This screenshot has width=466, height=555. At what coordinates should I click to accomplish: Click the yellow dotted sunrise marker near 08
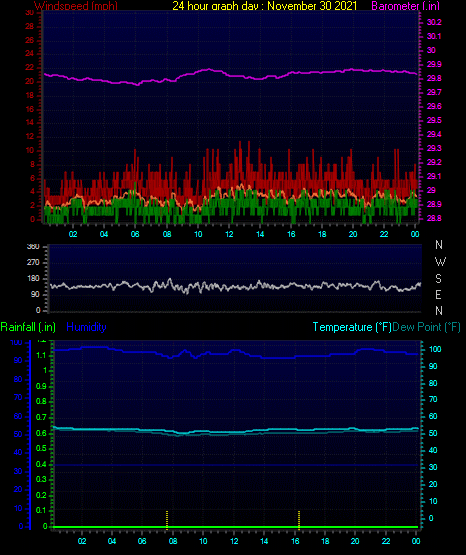click(167, 520)
